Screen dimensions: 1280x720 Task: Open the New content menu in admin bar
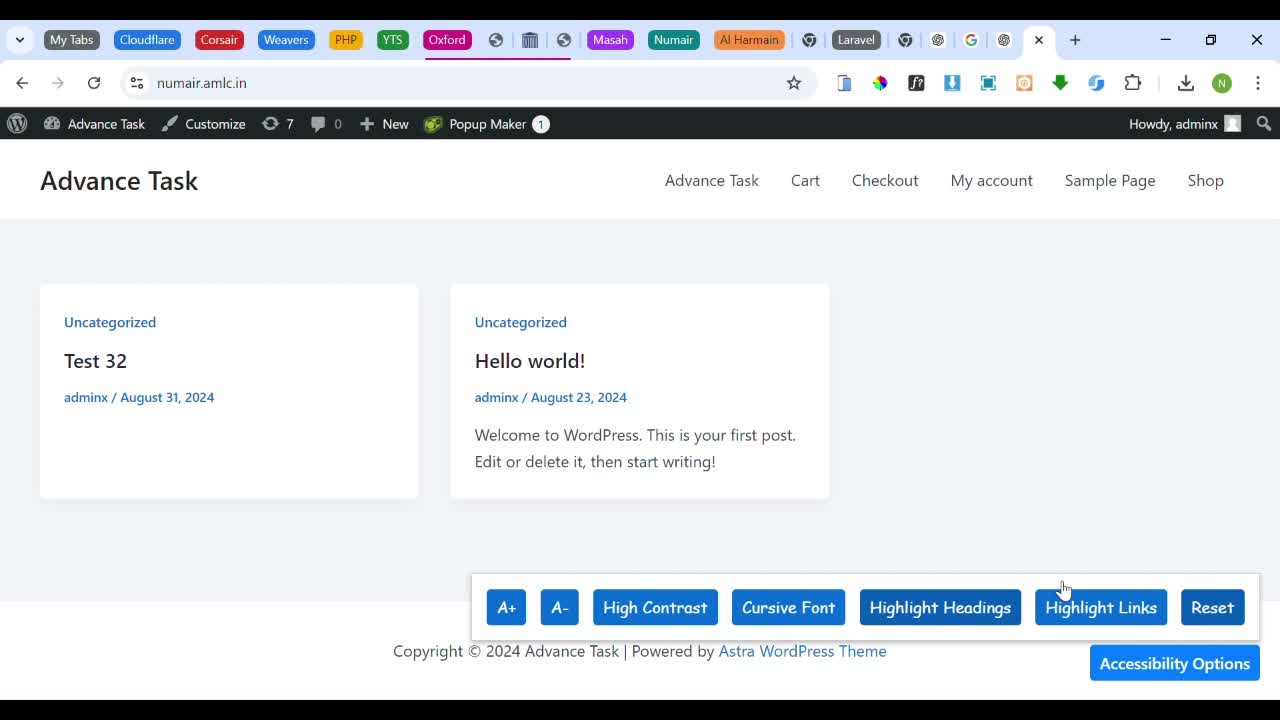tap(384, 124)
